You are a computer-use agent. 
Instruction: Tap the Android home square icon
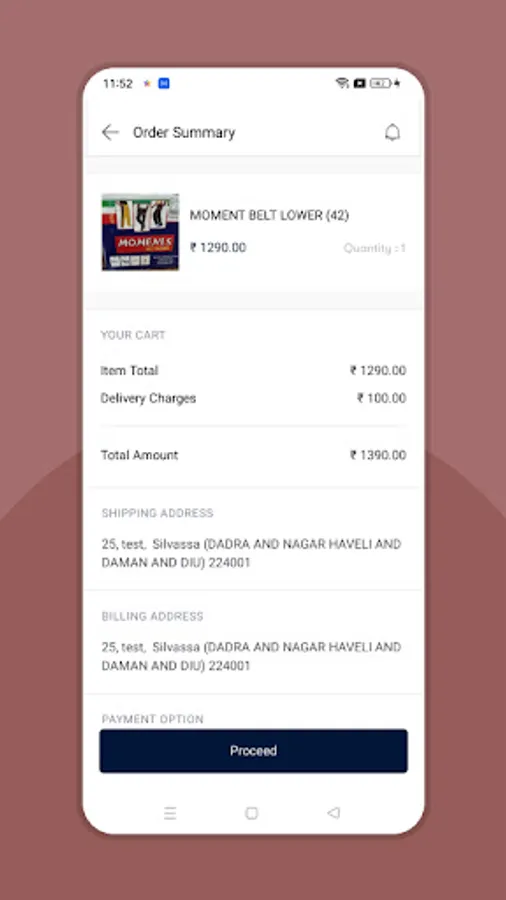pos(251,813)
